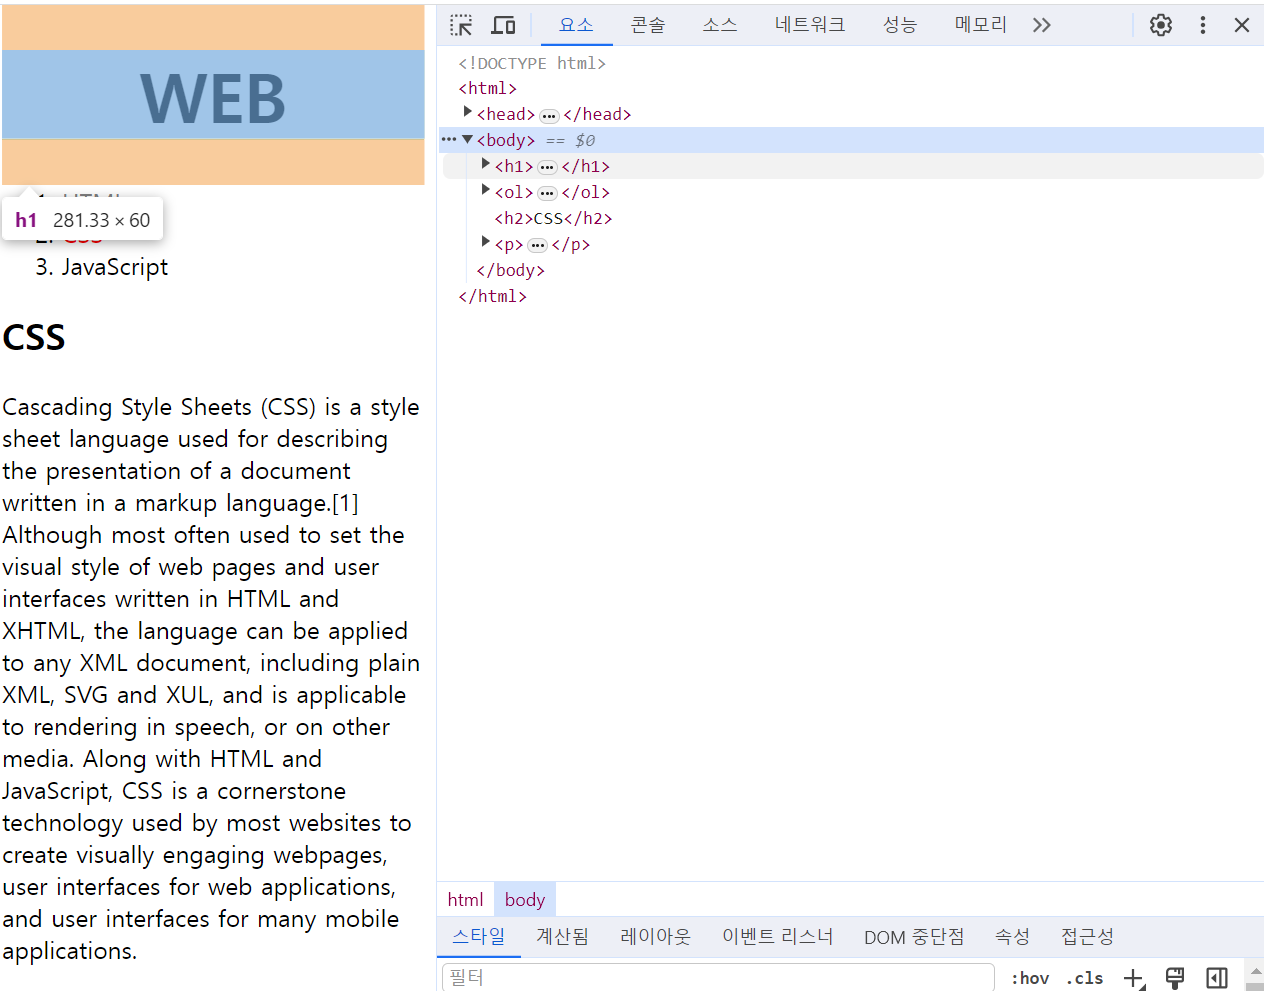Open the 네트워크 panel tab
Image resolution: width=1264 pixels, height=991 pixels.
[x=810, y=24]
